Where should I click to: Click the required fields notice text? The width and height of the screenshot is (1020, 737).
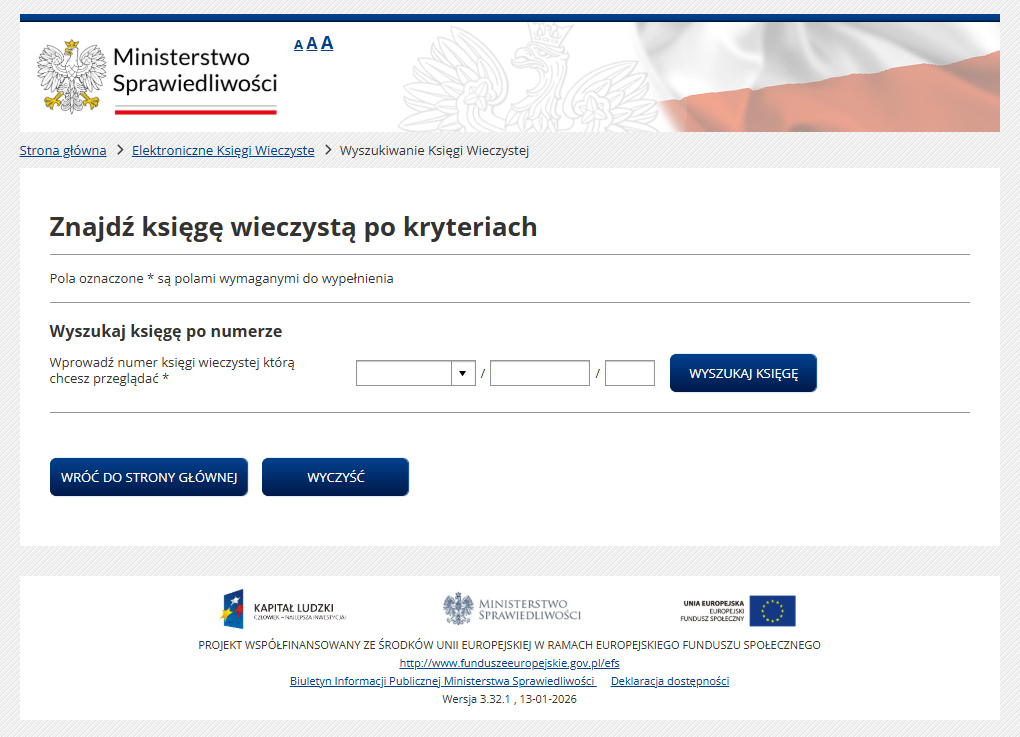pos(221,278)
